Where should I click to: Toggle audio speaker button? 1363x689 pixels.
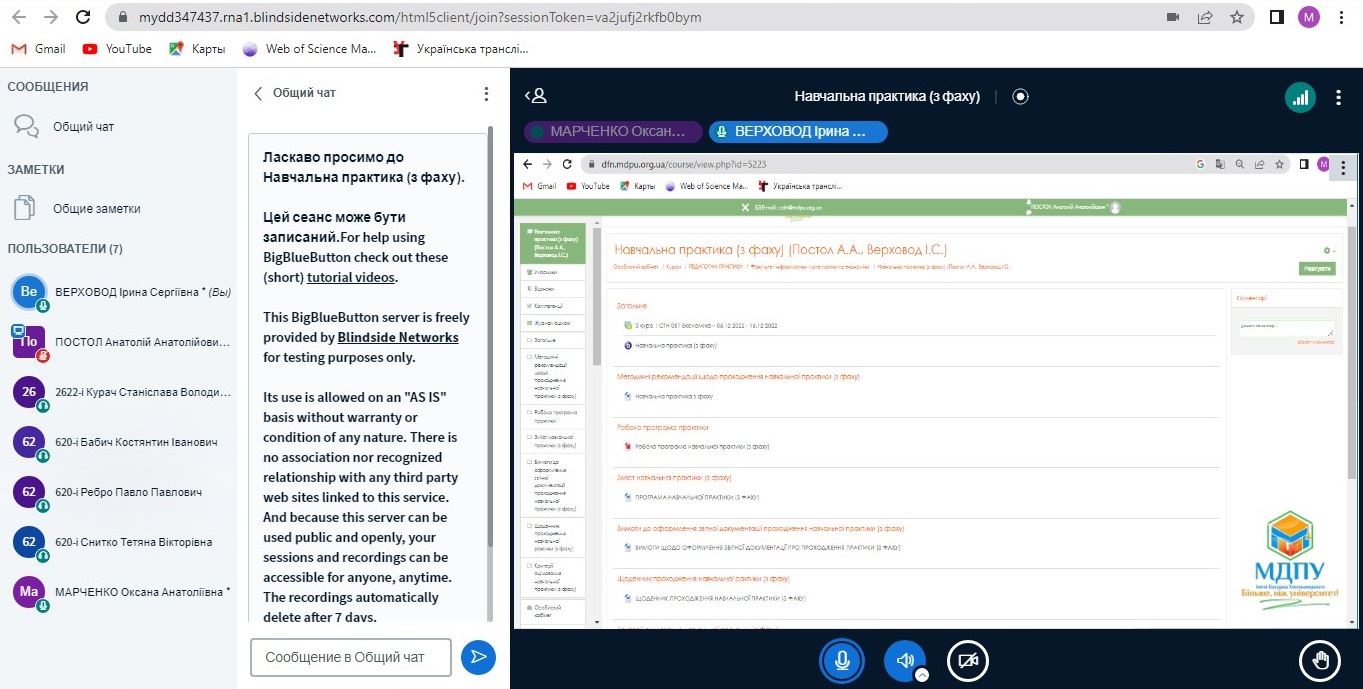pyautogui.click(x=904, y=660)
